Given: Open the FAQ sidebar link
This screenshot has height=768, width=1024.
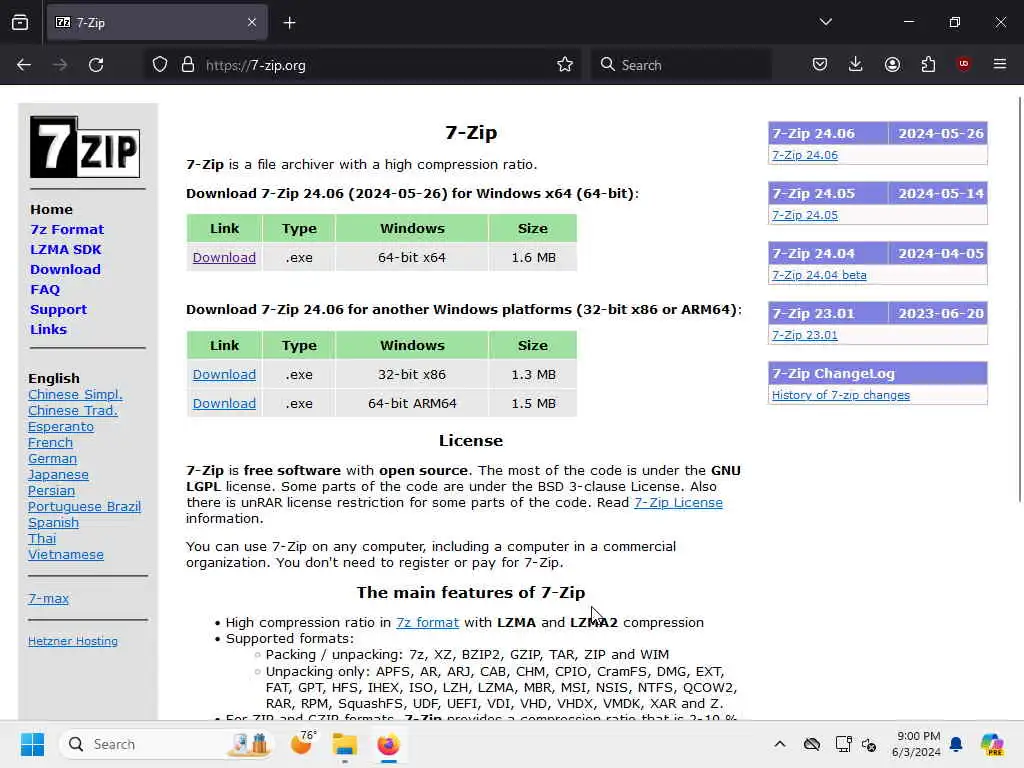Looking at the screenshot, I should coord(45,289).
